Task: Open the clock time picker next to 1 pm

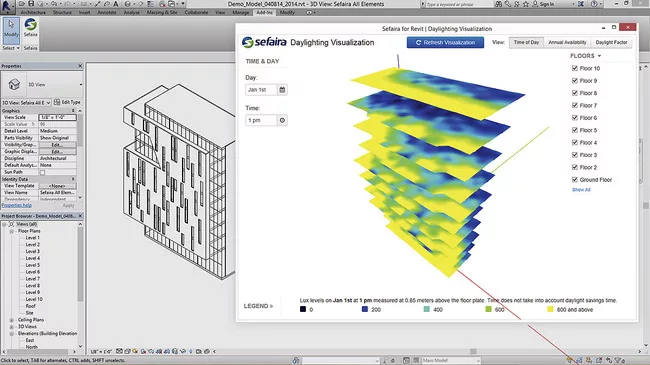Action: pyautogui.click(x=282, y=120)
